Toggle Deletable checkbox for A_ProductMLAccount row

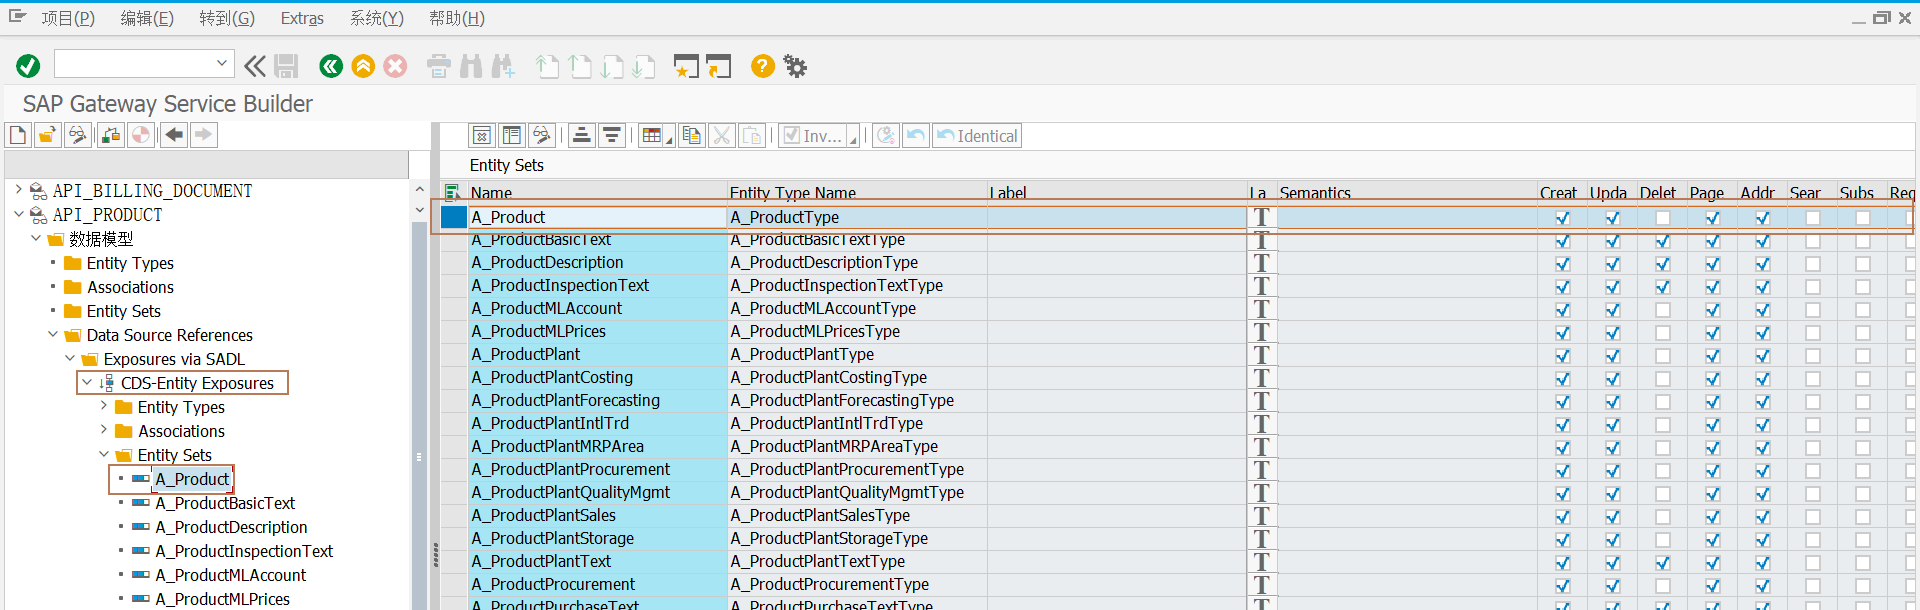coord(1663,310)
